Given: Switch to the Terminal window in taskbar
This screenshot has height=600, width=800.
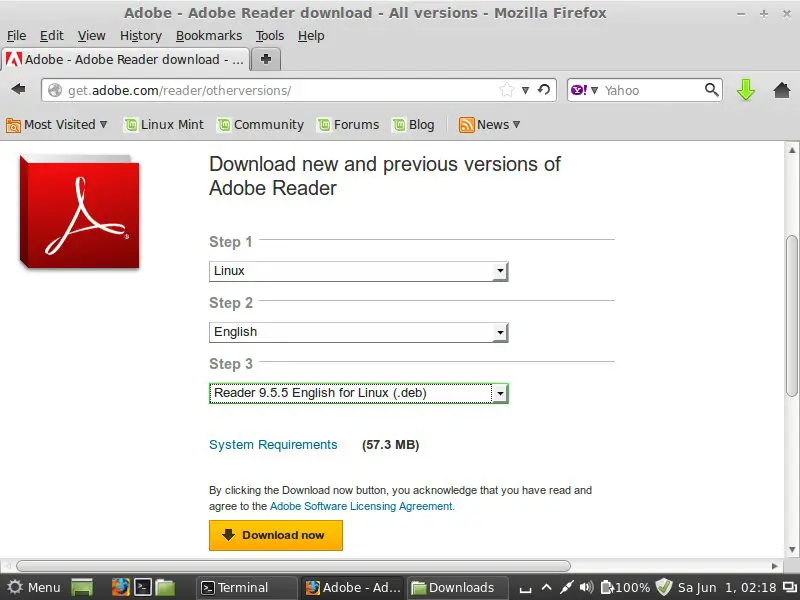Looking at the screenshot, I should click(x=247, y=588).
